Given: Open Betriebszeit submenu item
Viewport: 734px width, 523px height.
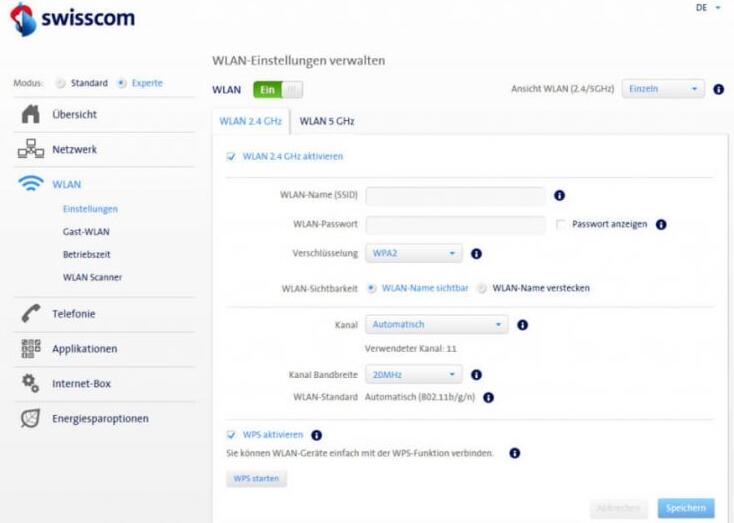Looking at the screenshot, I should [x=87, y=254].
